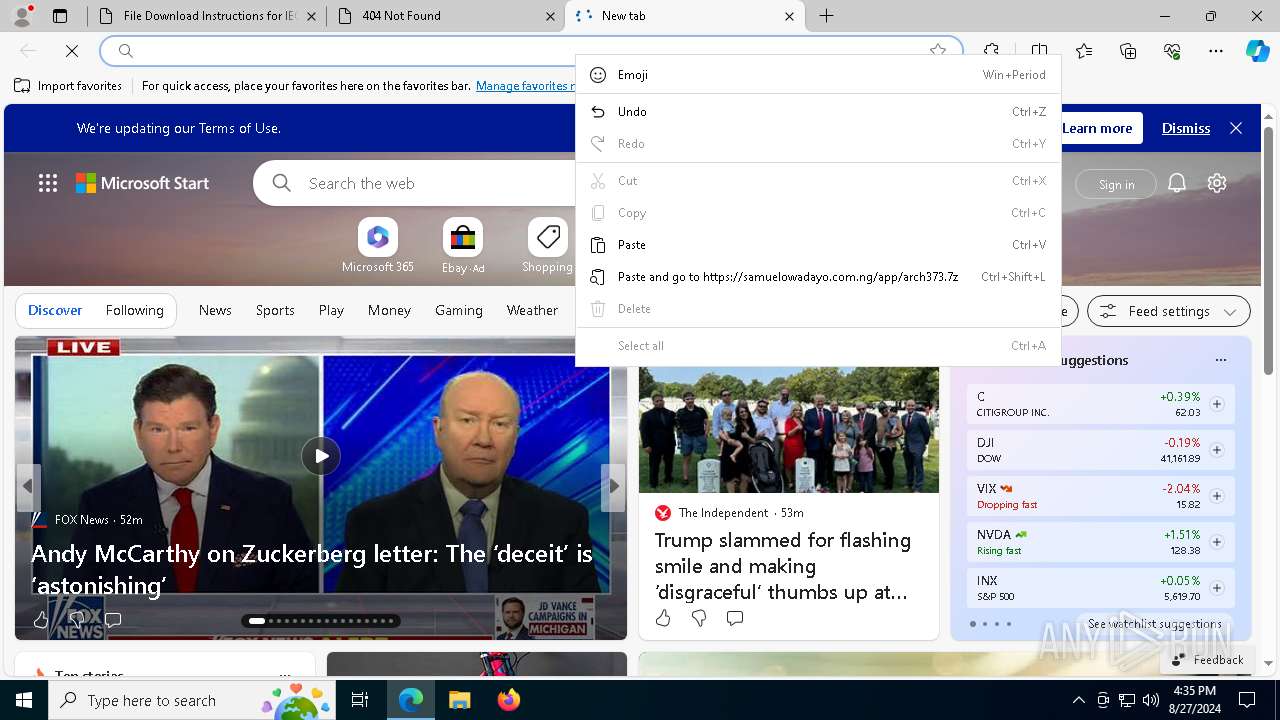Open the Microsoft 365 shortcut
The image size is (1280, 720).
tap(377, 245)
